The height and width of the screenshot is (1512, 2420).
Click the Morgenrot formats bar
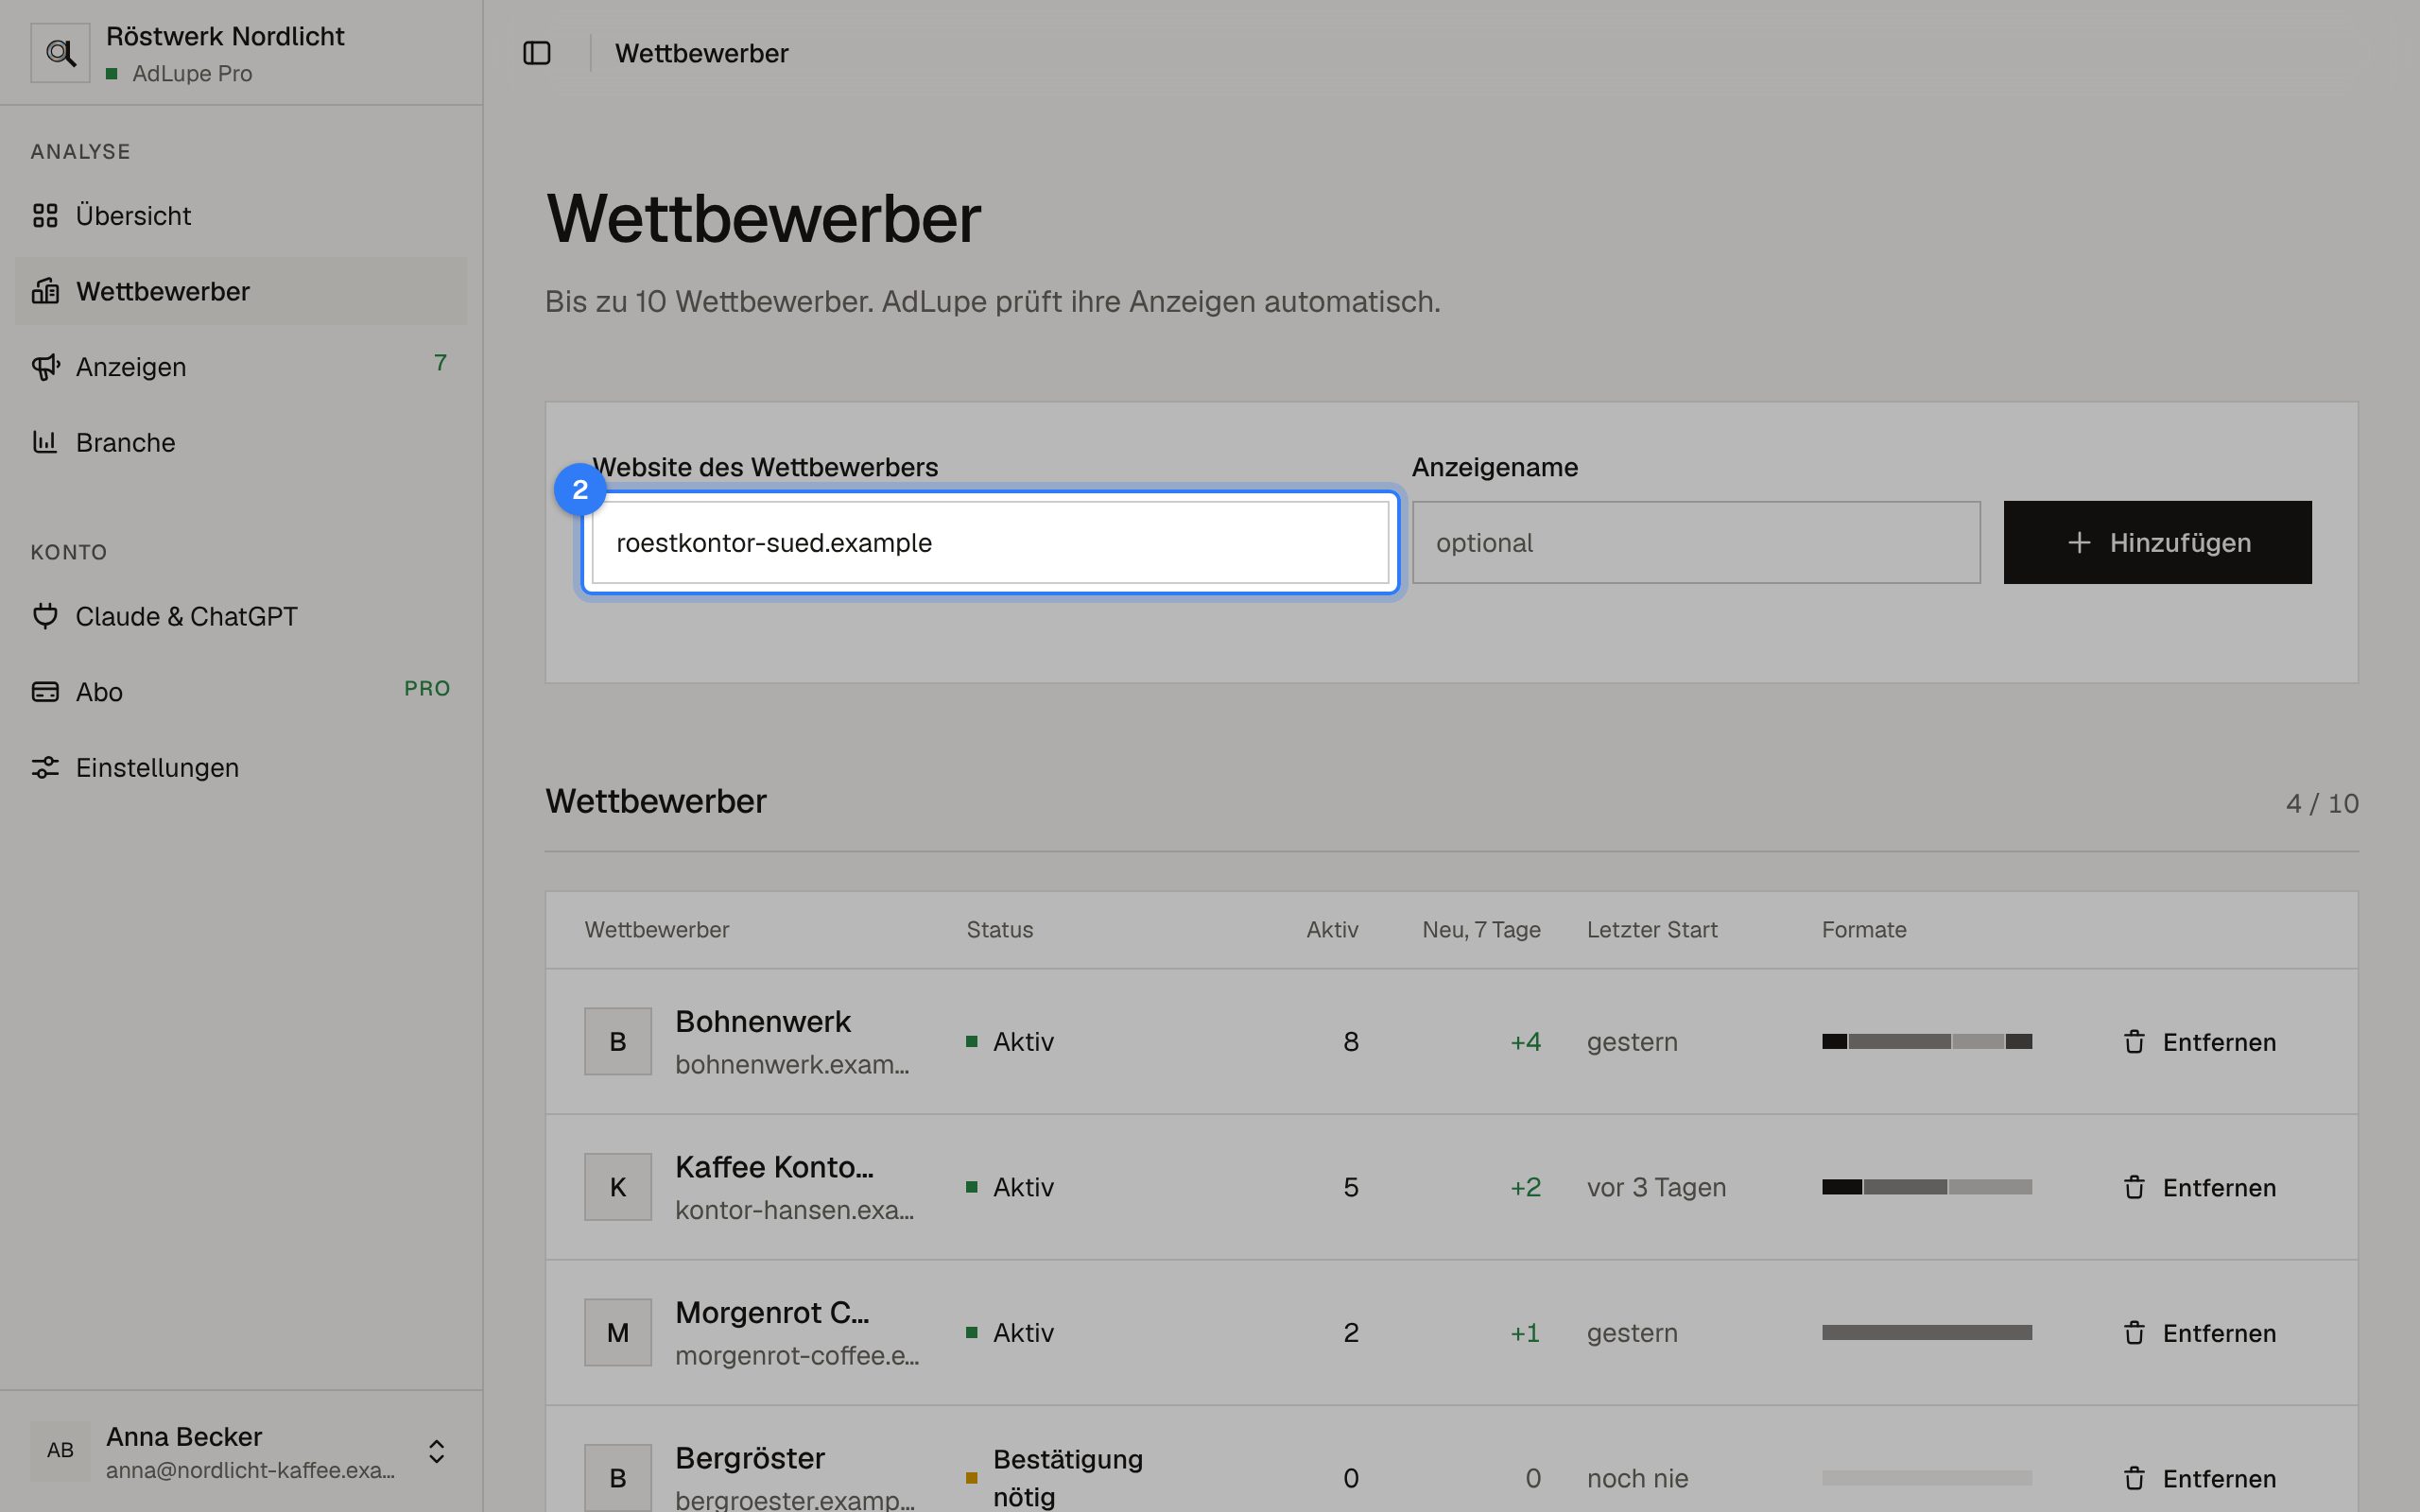(x=1927, y=1332)
